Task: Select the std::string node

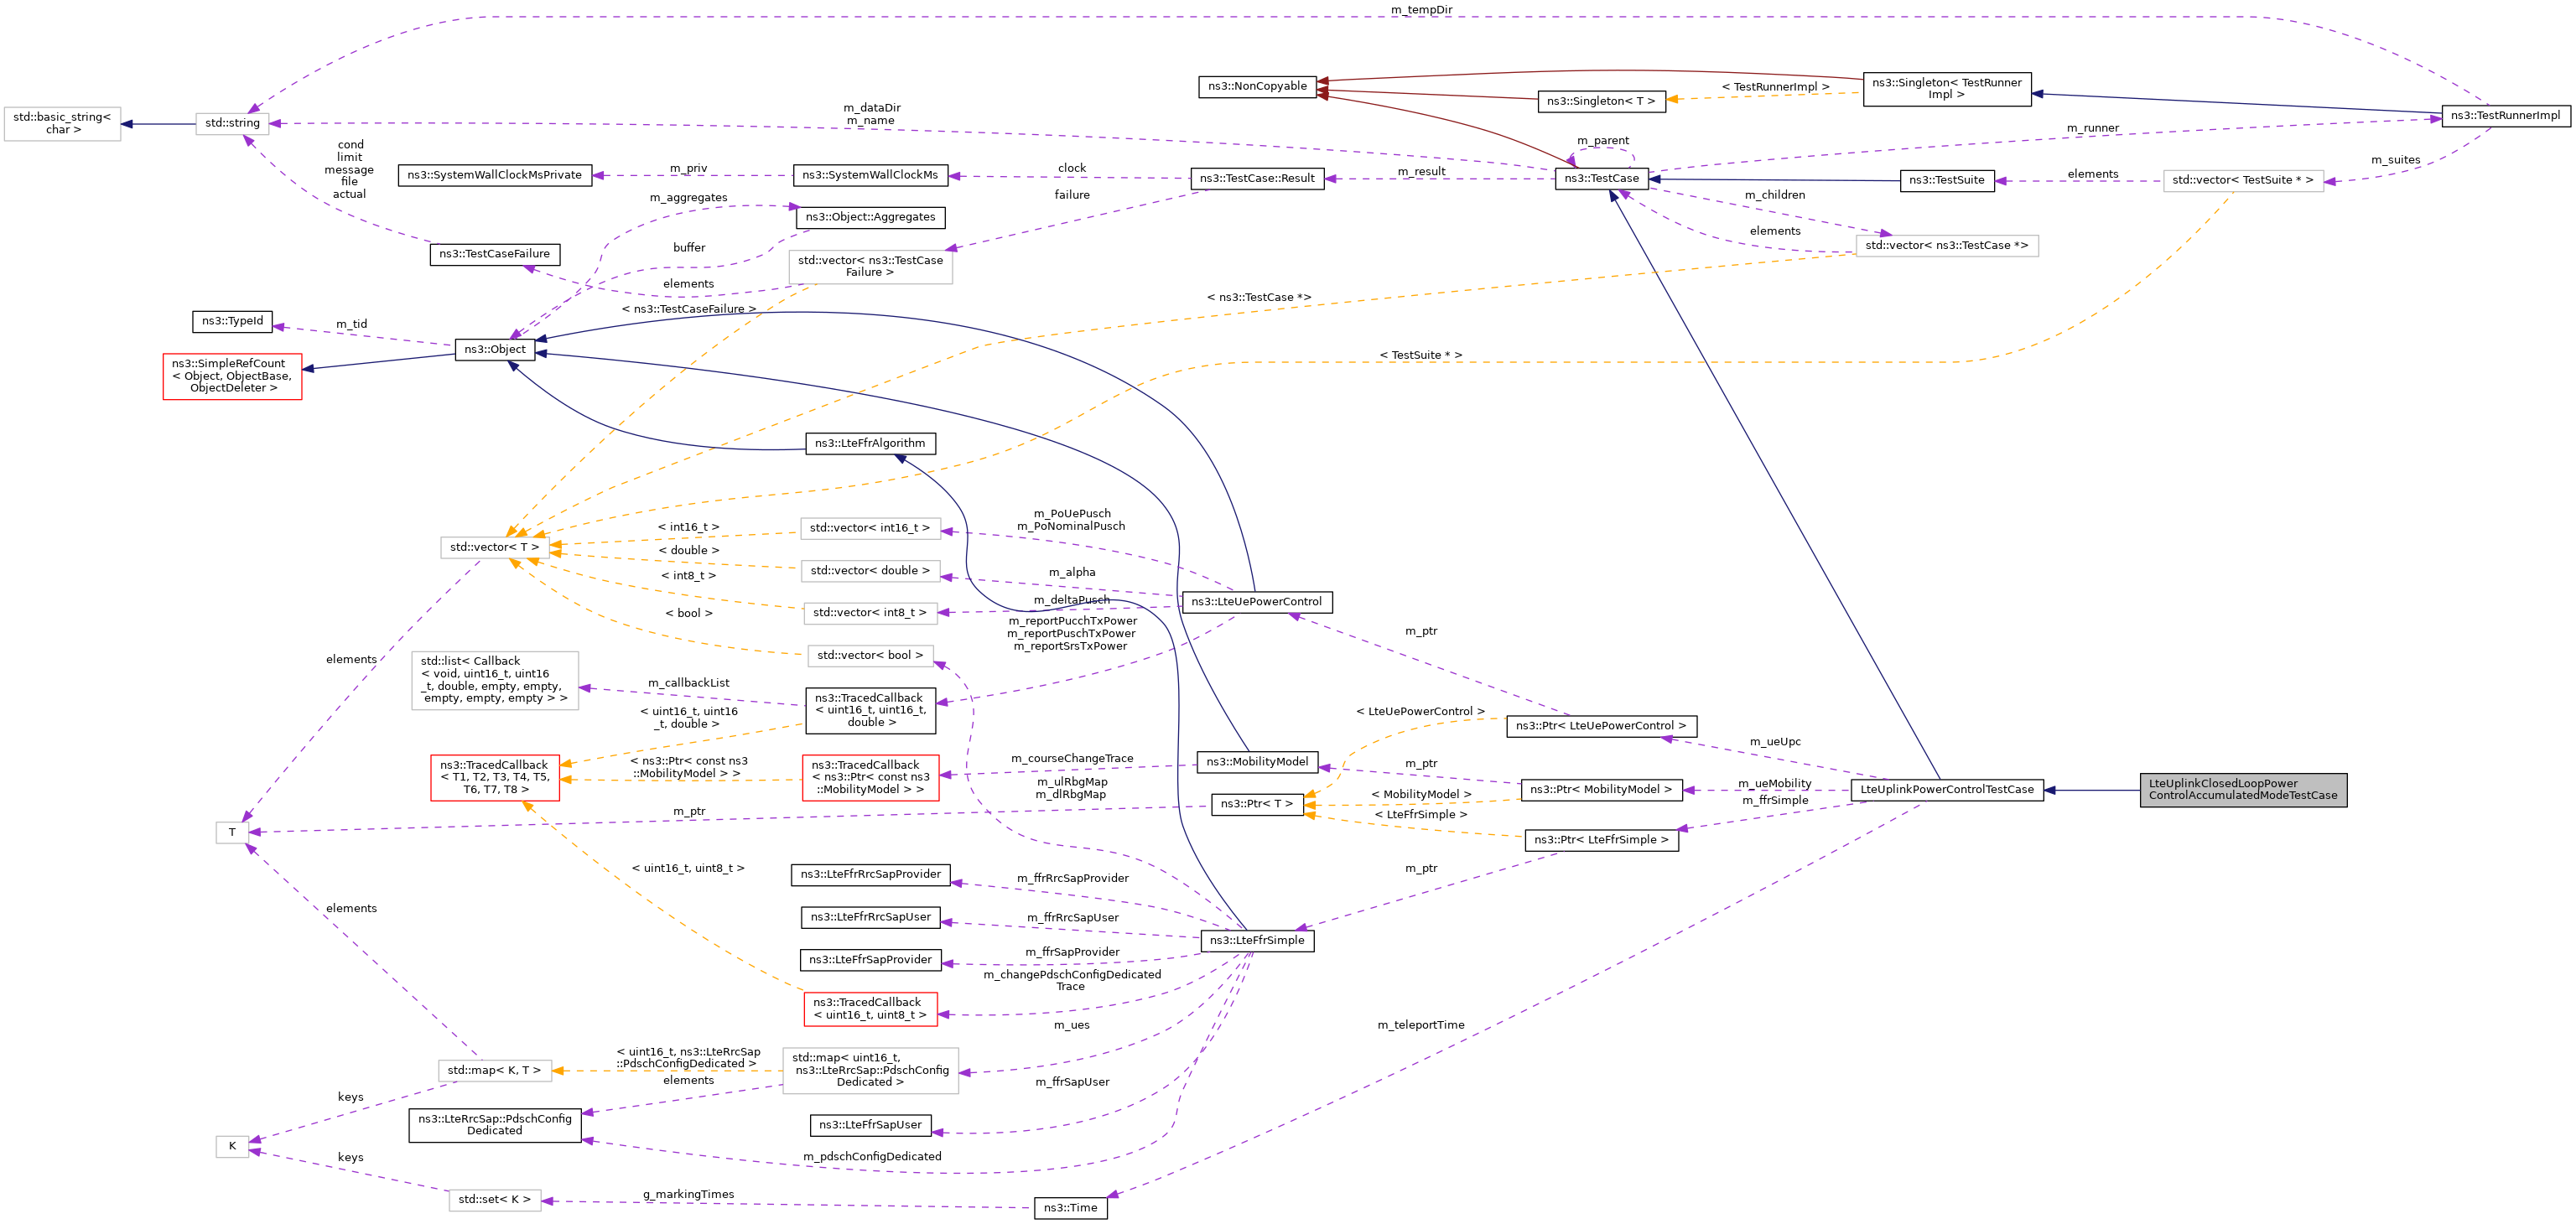Action: 232,124
